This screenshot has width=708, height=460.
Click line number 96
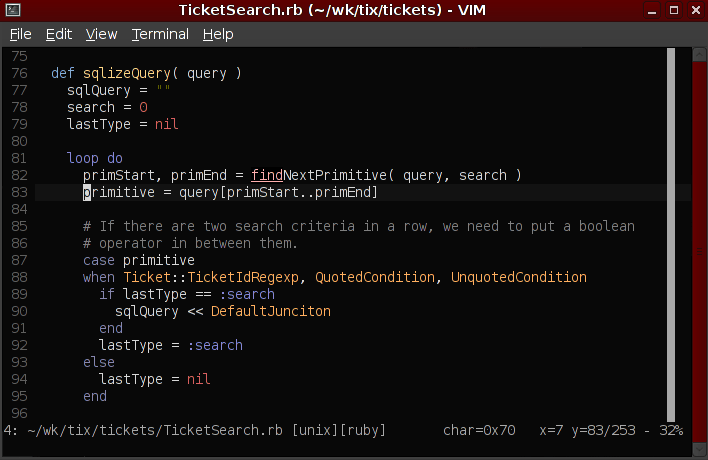(x=19, y=414)
